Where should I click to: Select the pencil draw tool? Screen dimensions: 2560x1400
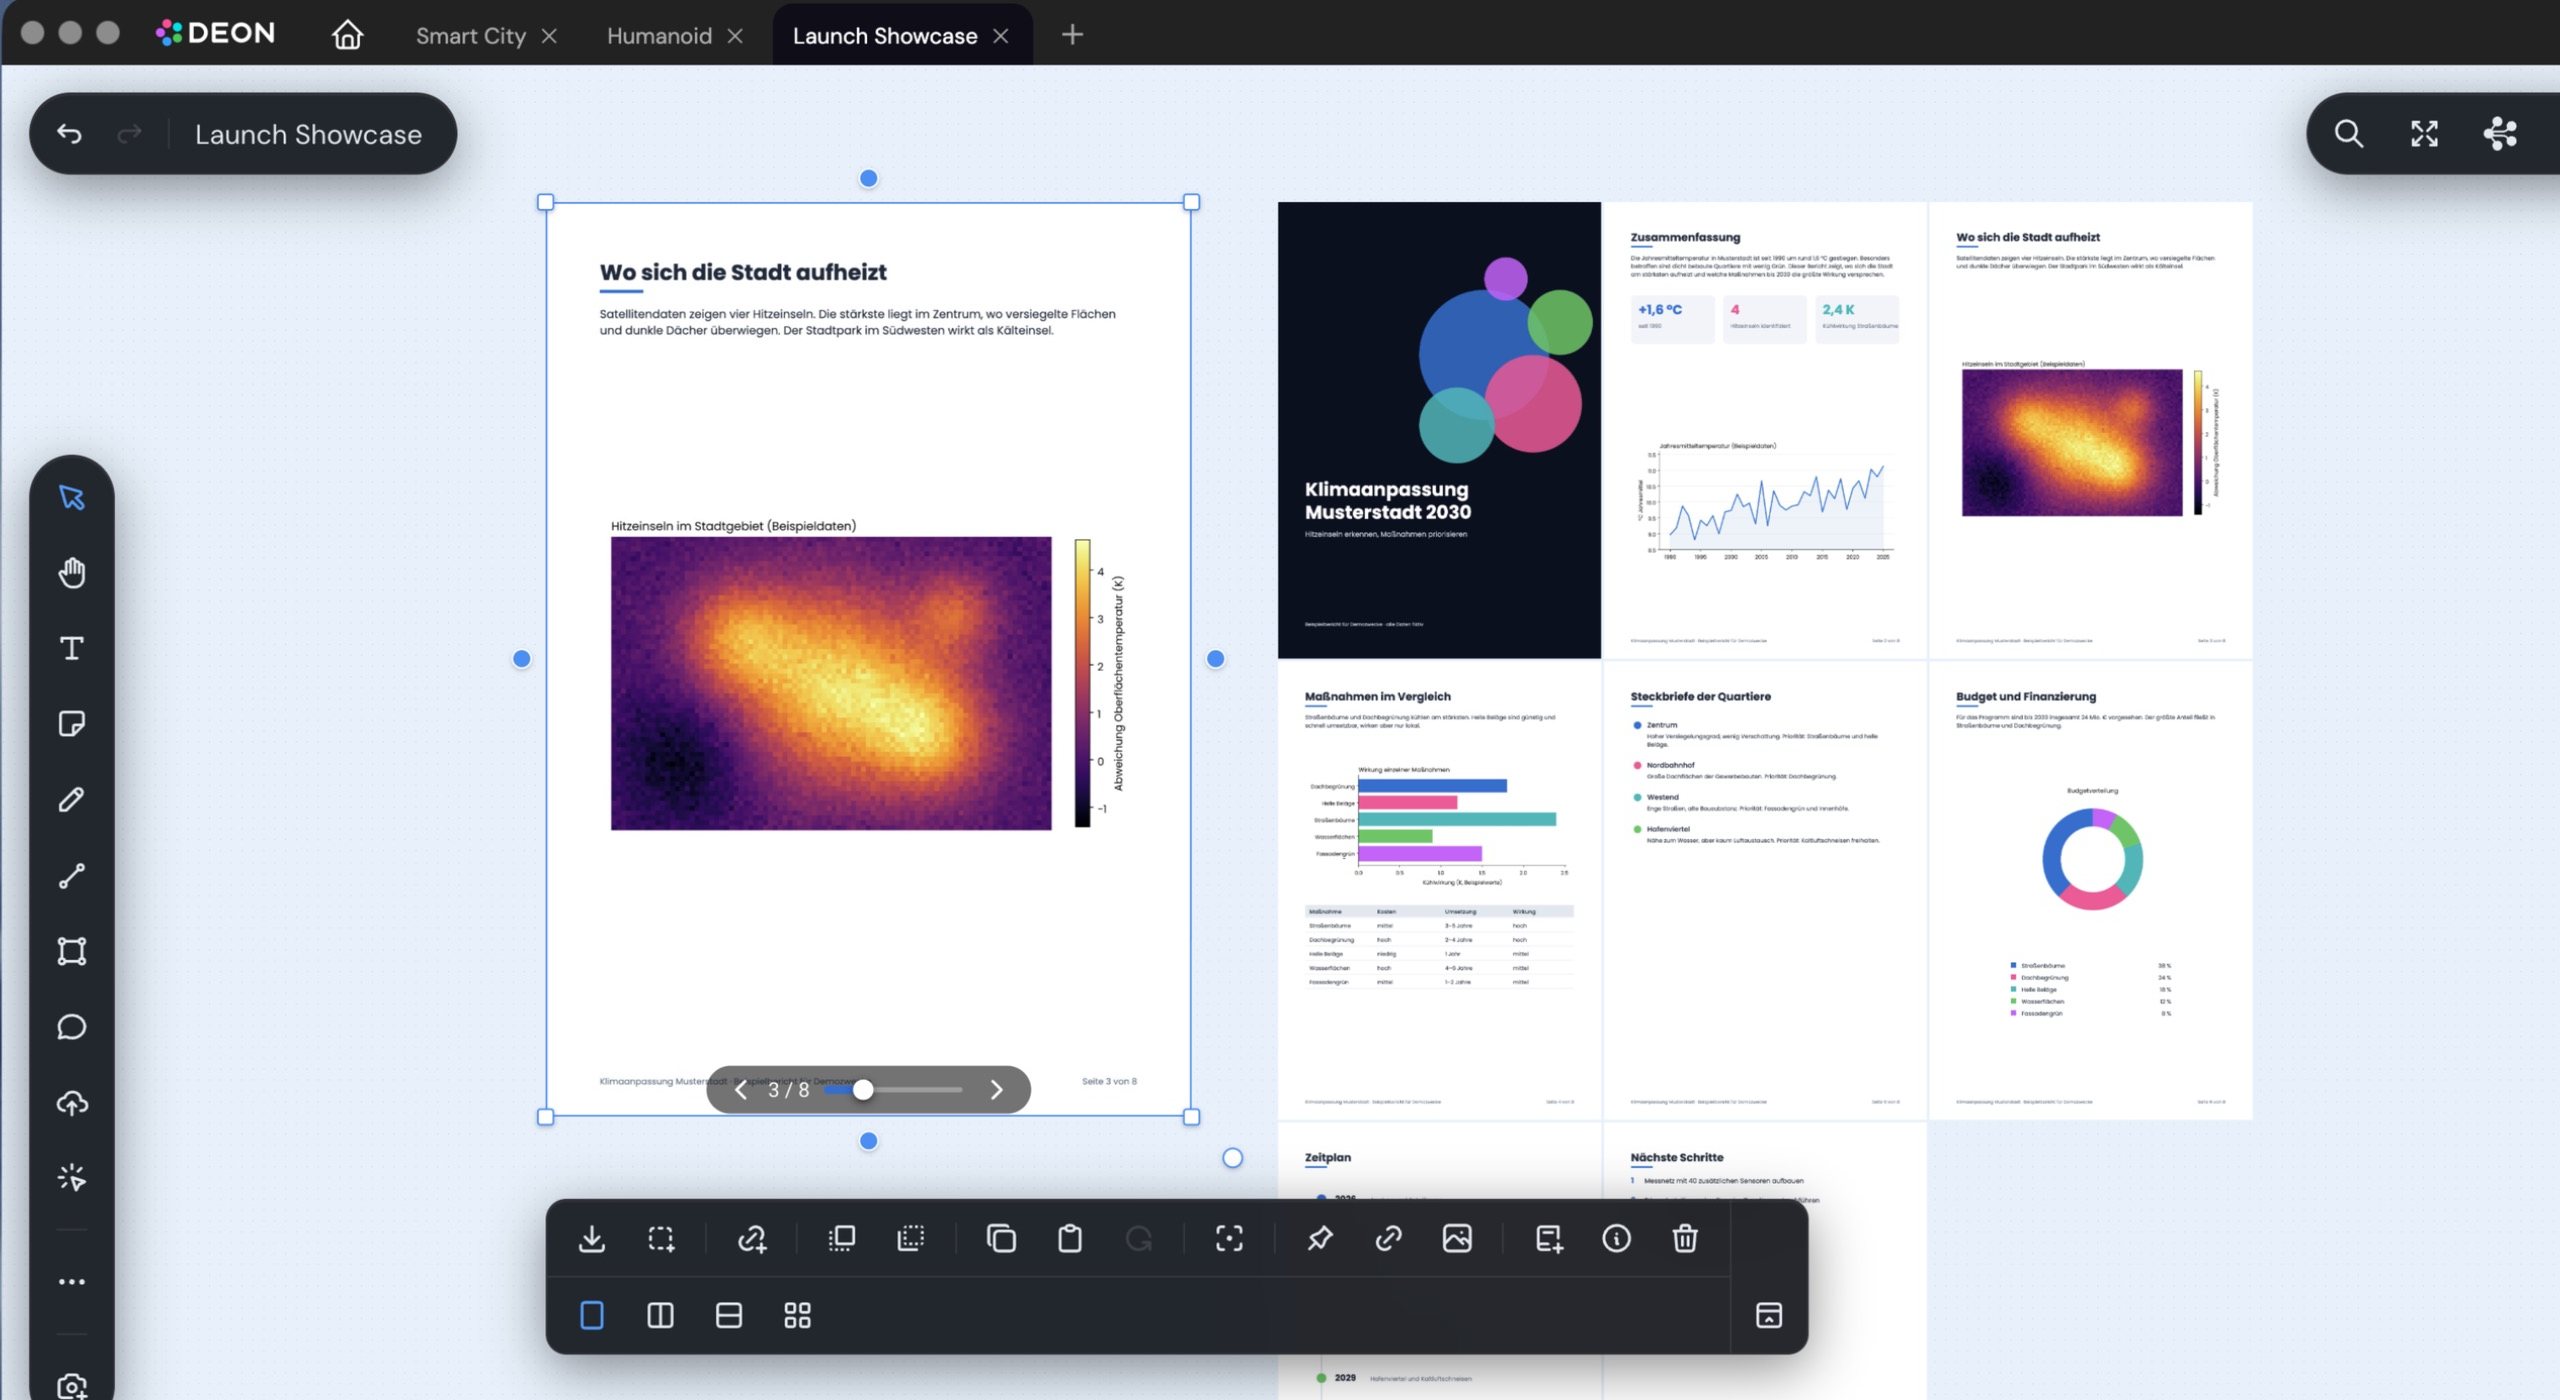tap(72, 799)
